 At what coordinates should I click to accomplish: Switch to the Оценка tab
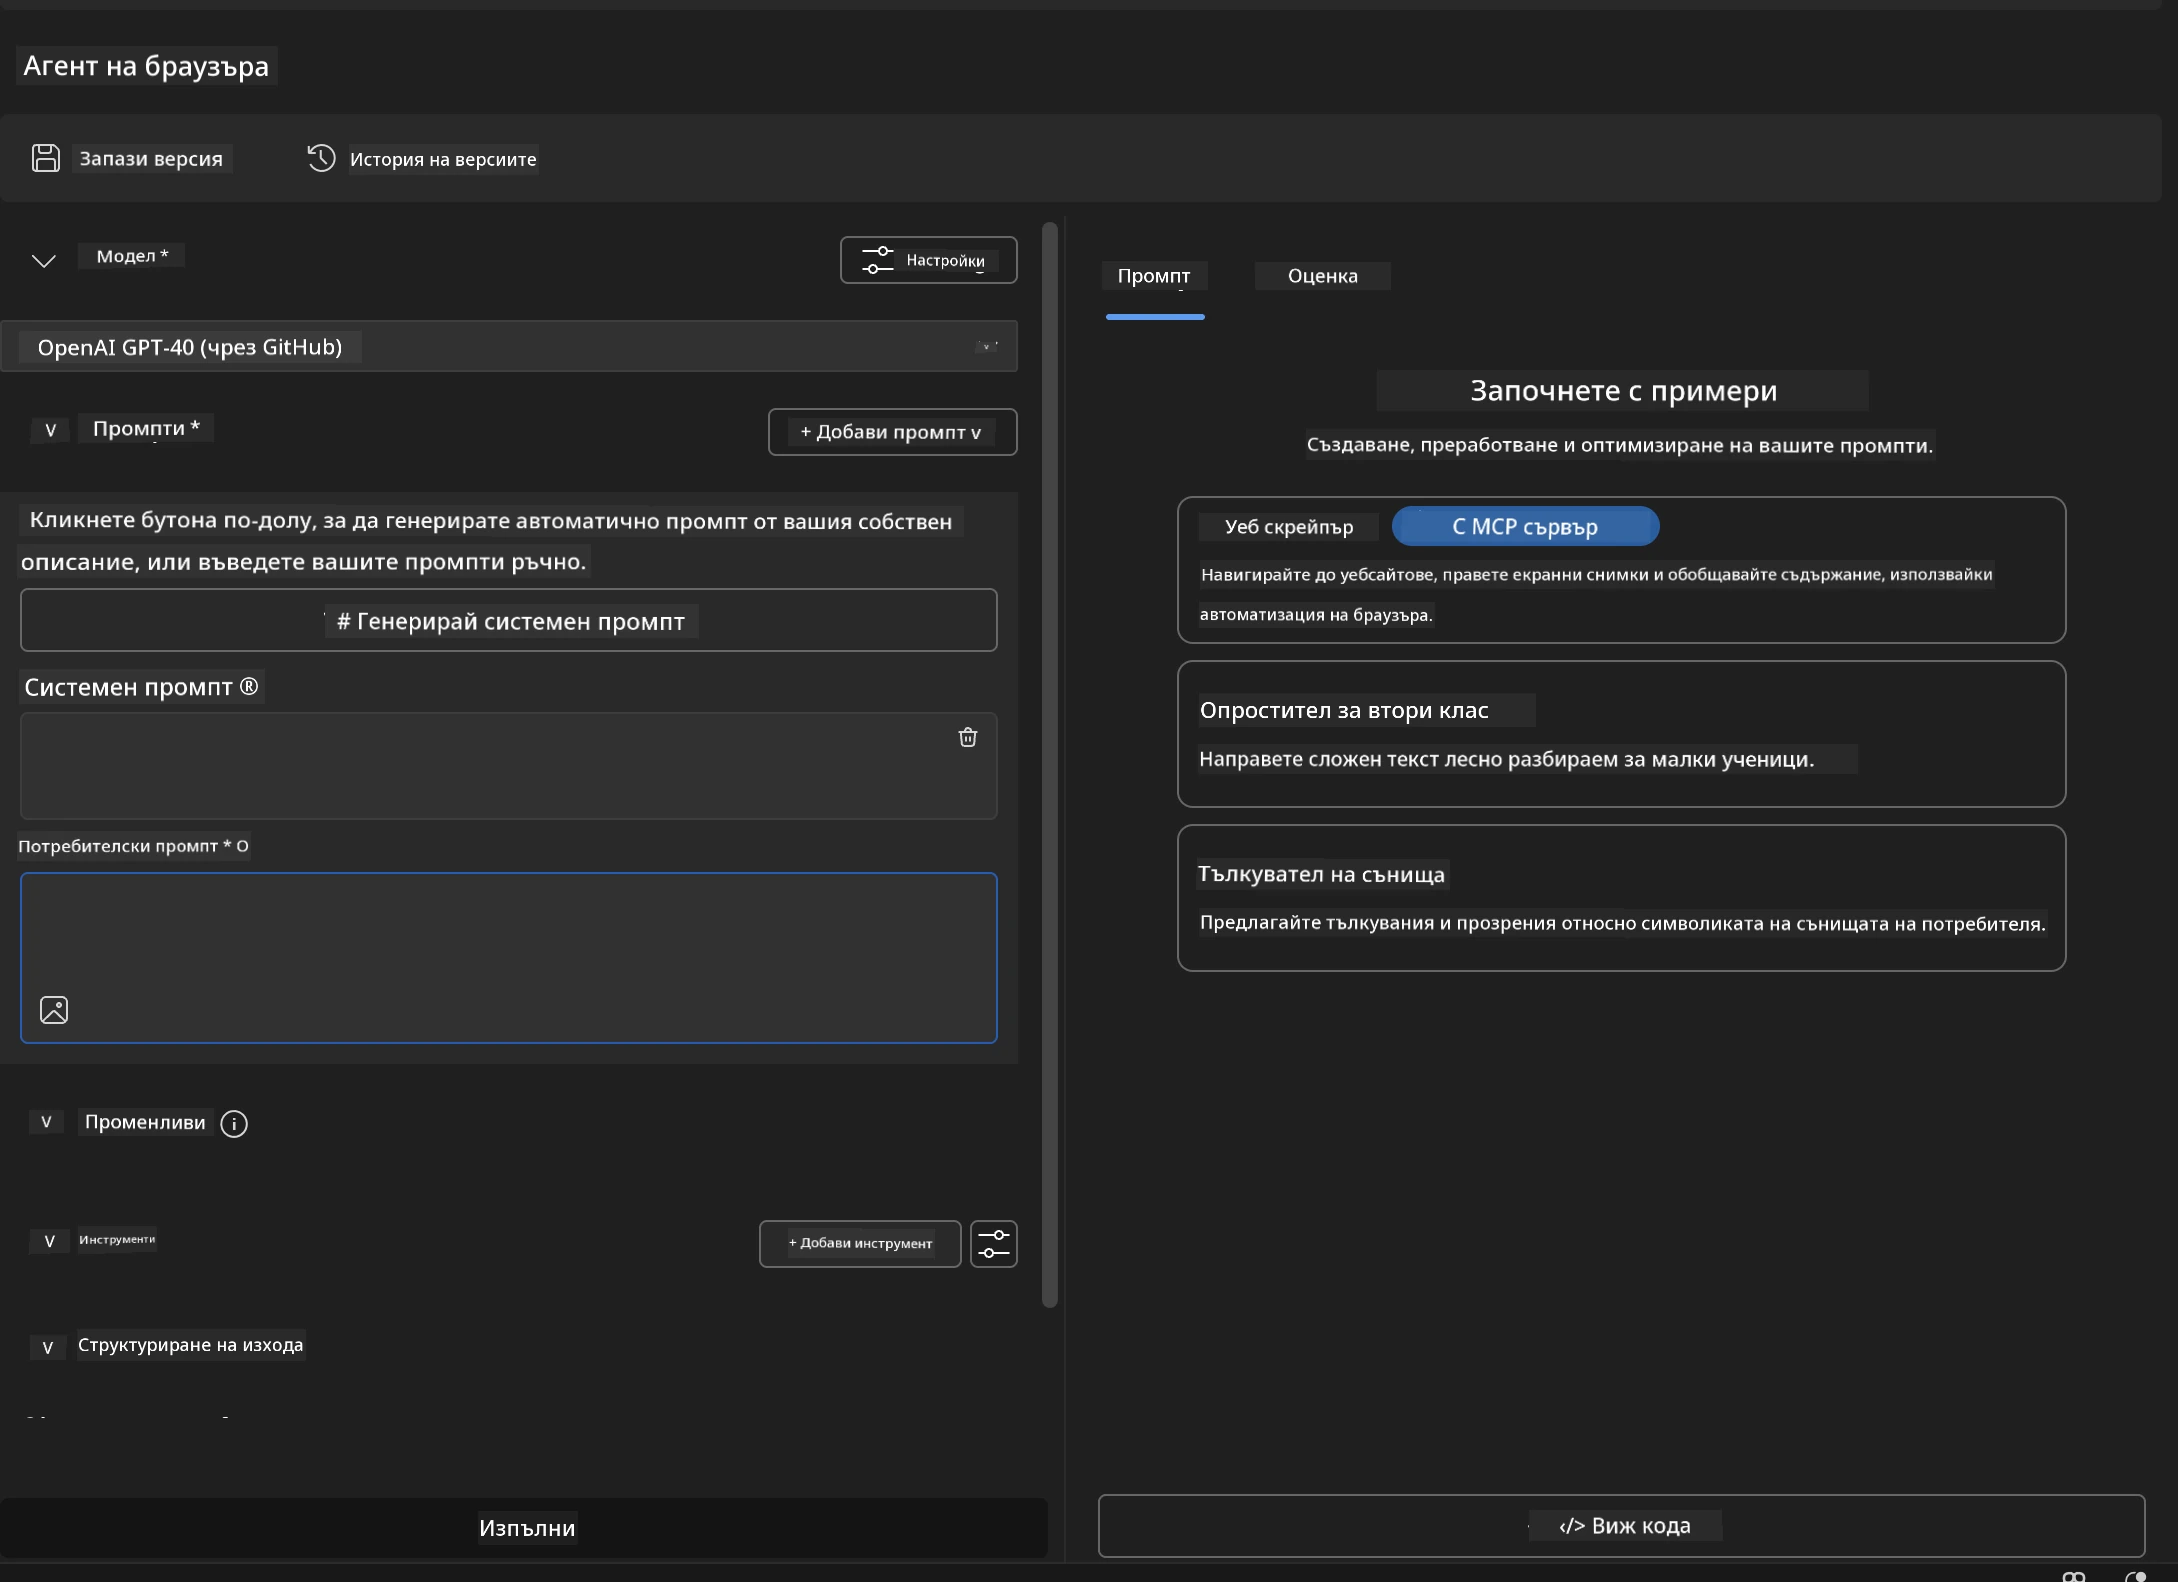tap(1322, 276)
